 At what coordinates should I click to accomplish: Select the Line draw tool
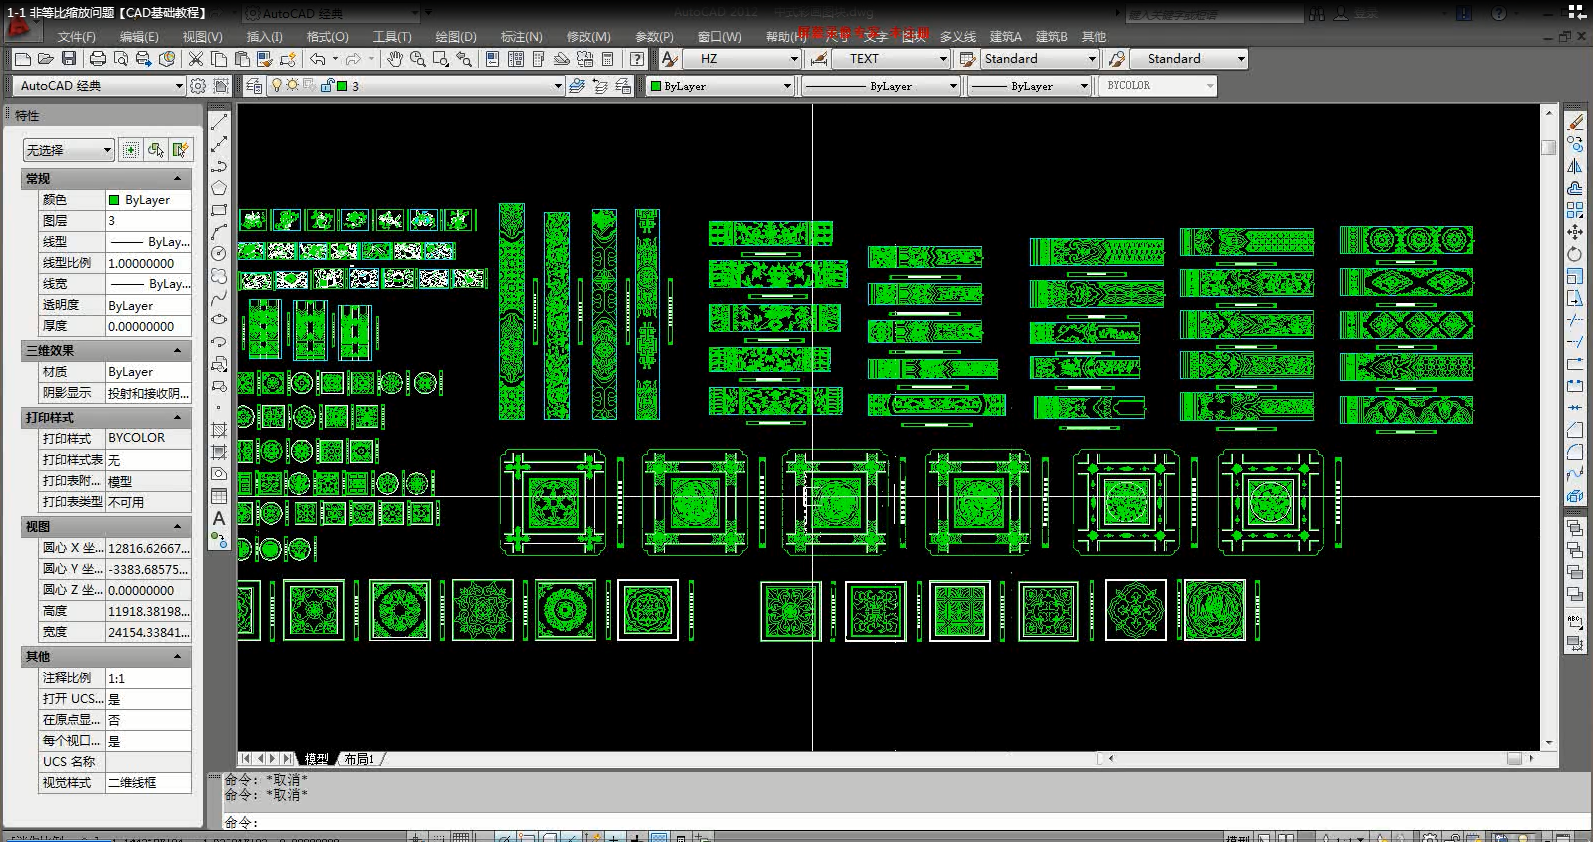tap(219, 122)
